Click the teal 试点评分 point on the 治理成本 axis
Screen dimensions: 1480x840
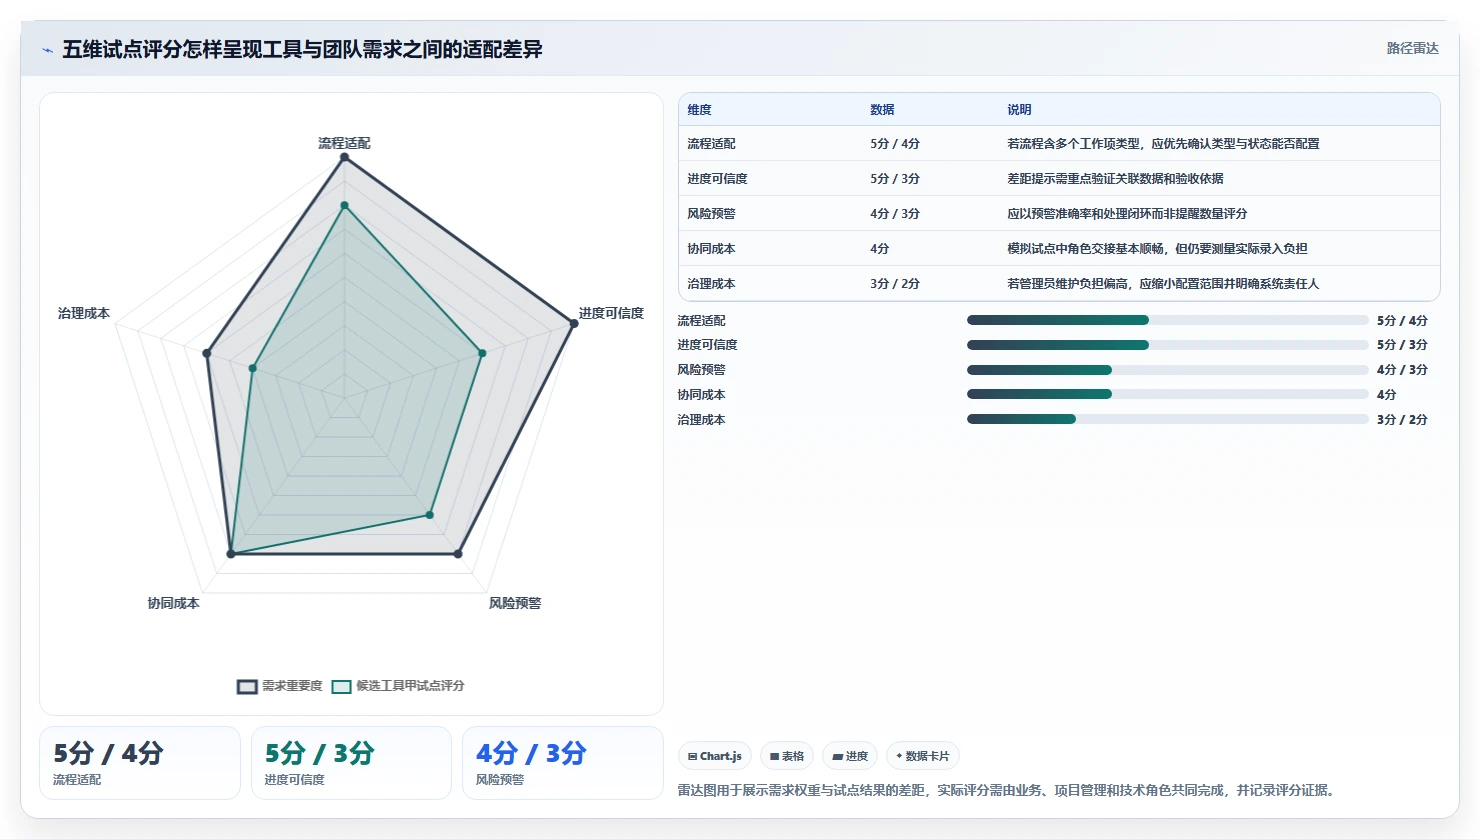click(x=253, y=368)
